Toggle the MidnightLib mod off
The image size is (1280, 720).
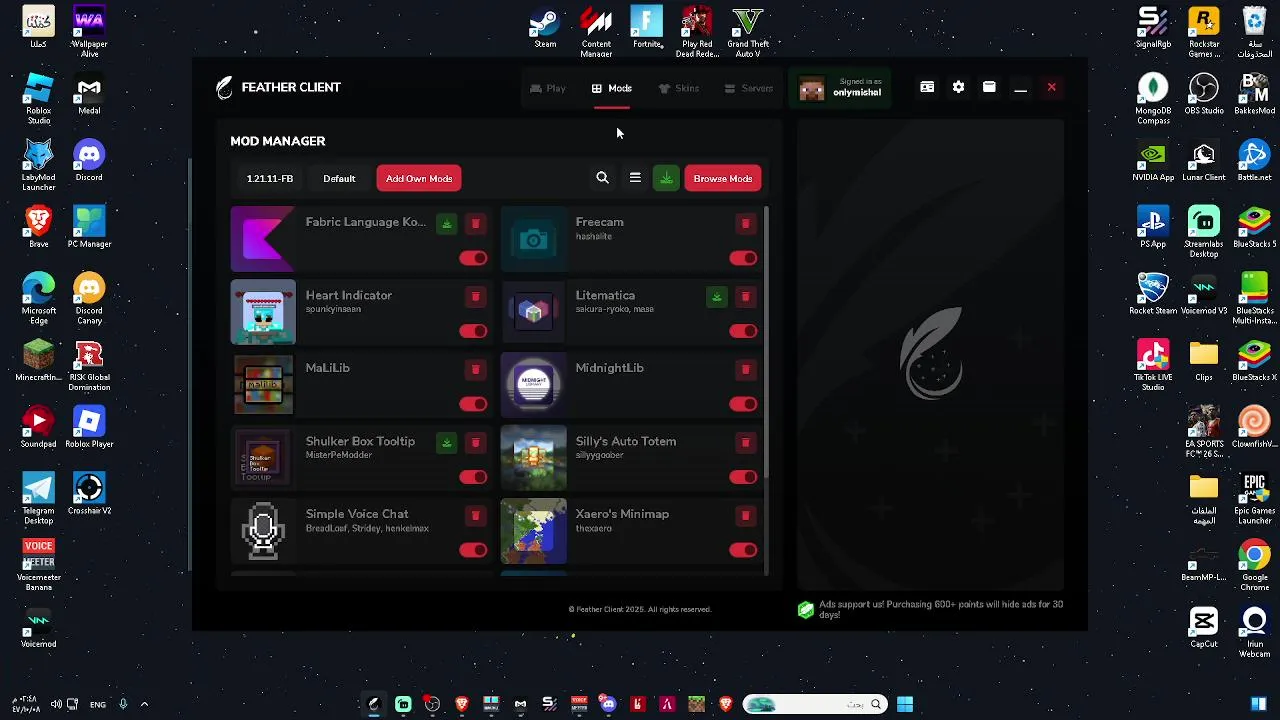tap(743, 404)
